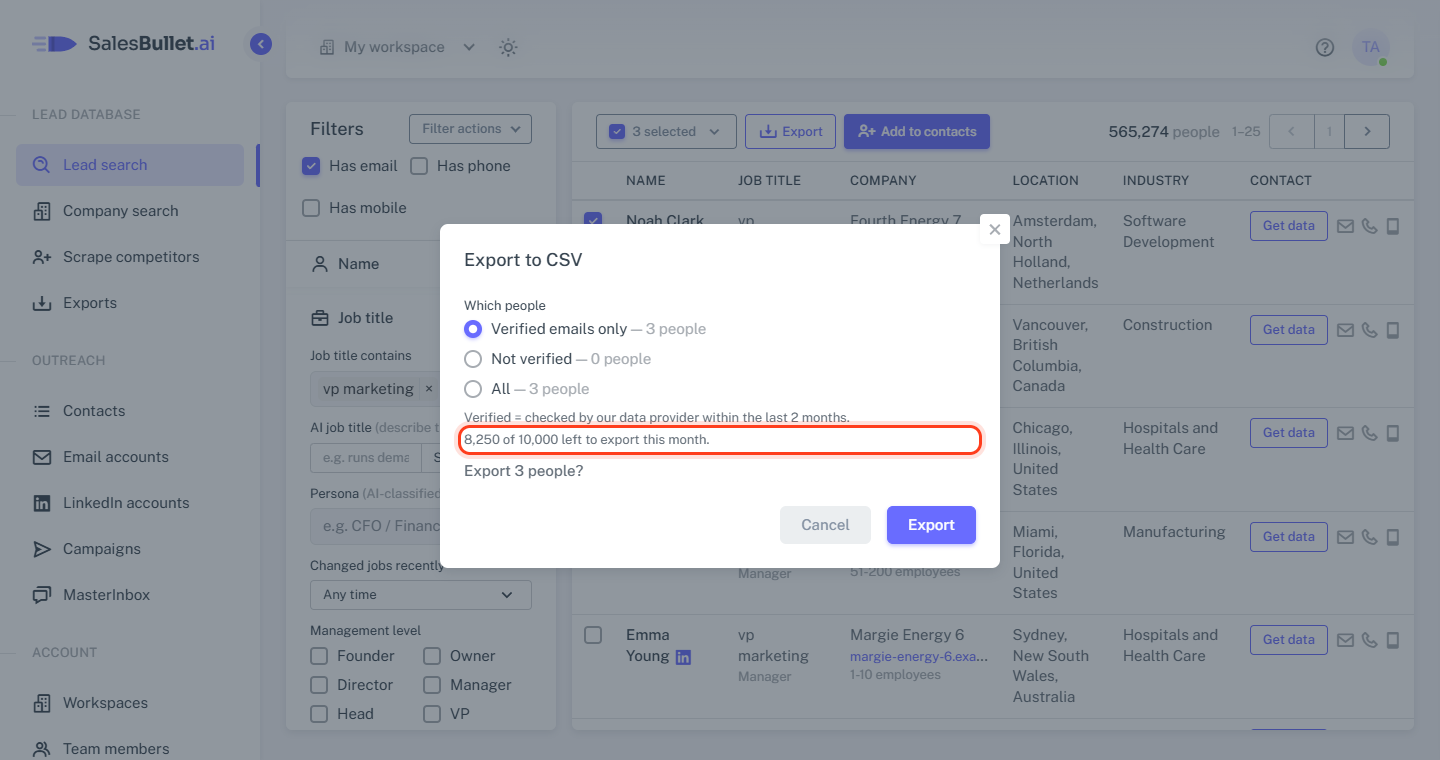1440x760 pixels.
Task: Open the Filter actions dropdown
Action: (x=470, y=129)
